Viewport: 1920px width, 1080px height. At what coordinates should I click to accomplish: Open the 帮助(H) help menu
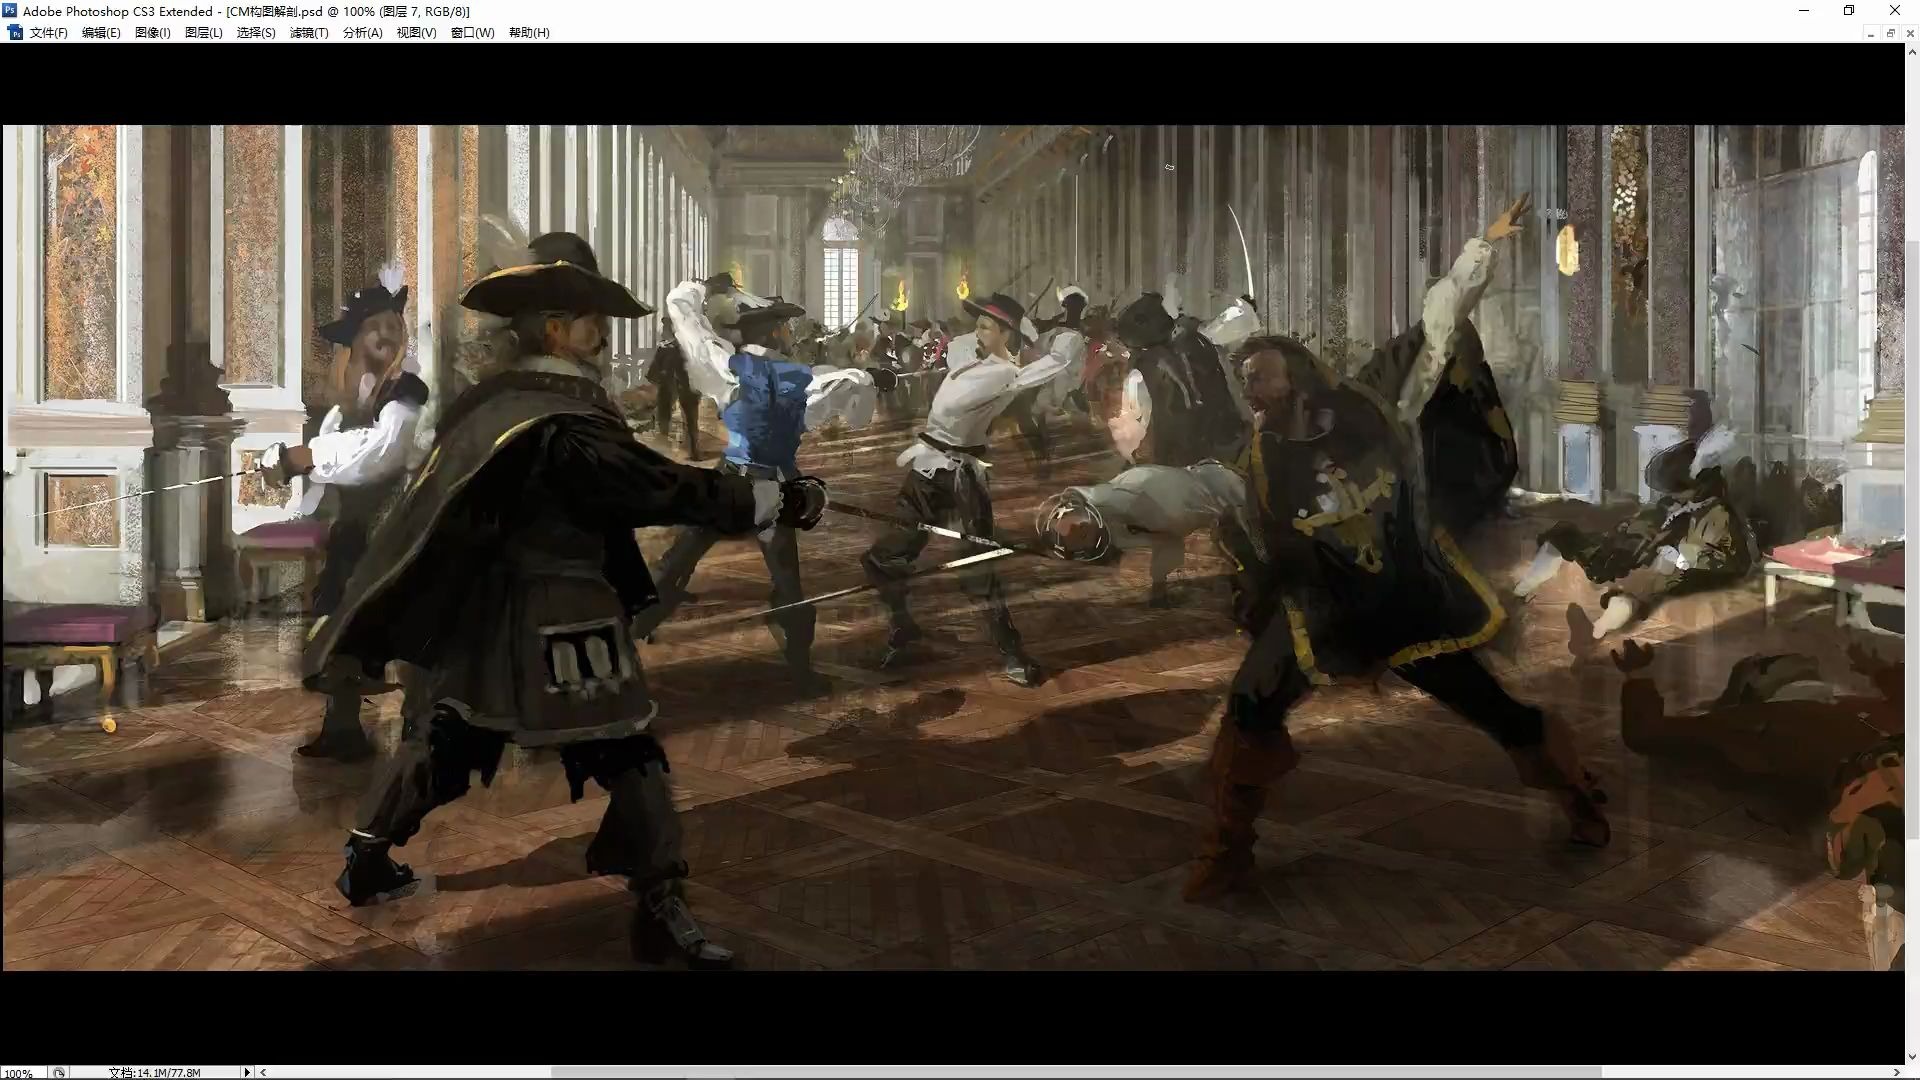(x=529, y=33)
